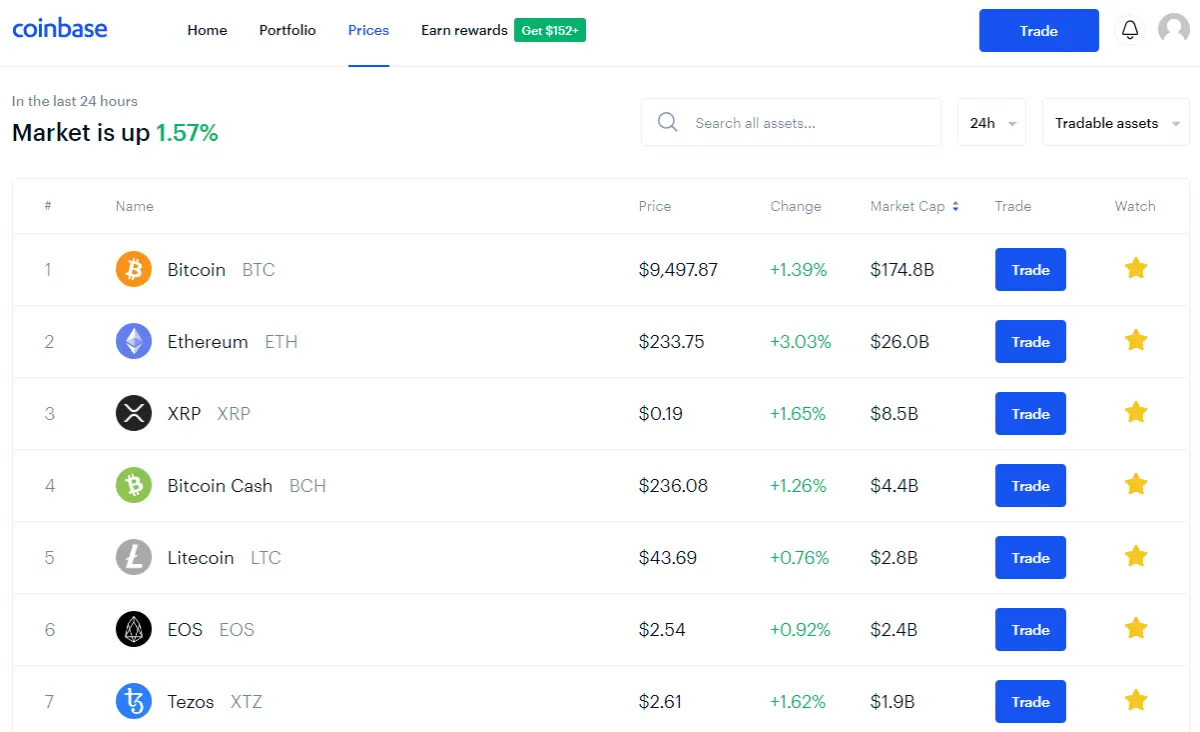
Task: Open the Tradable assets filter dropdown
Action: pyautogui.click(x=1116, y=122)
